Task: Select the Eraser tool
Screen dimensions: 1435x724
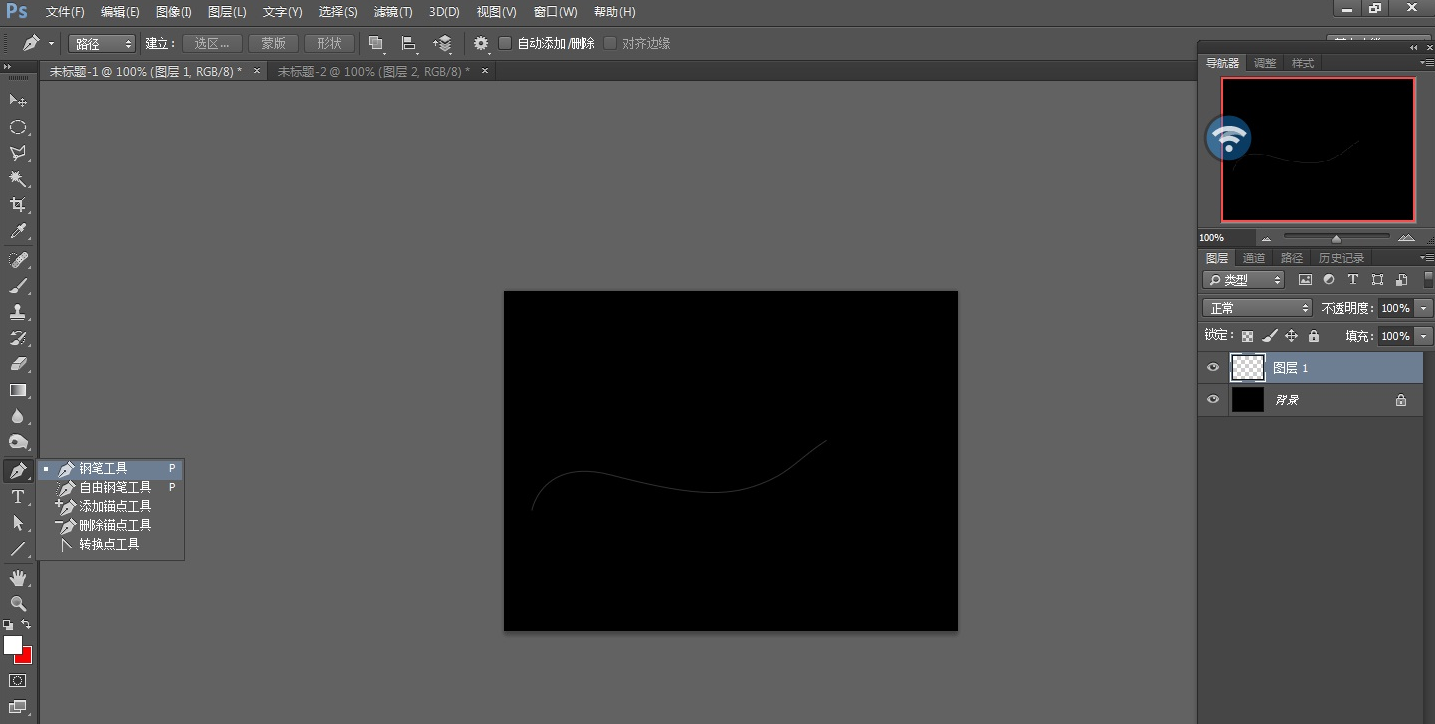Action: pos(18,364)
